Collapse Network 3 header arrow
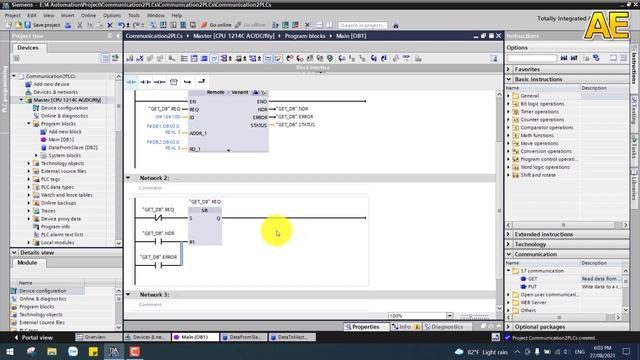The height and width of the screenshot is (360, 640). point(128,294)
